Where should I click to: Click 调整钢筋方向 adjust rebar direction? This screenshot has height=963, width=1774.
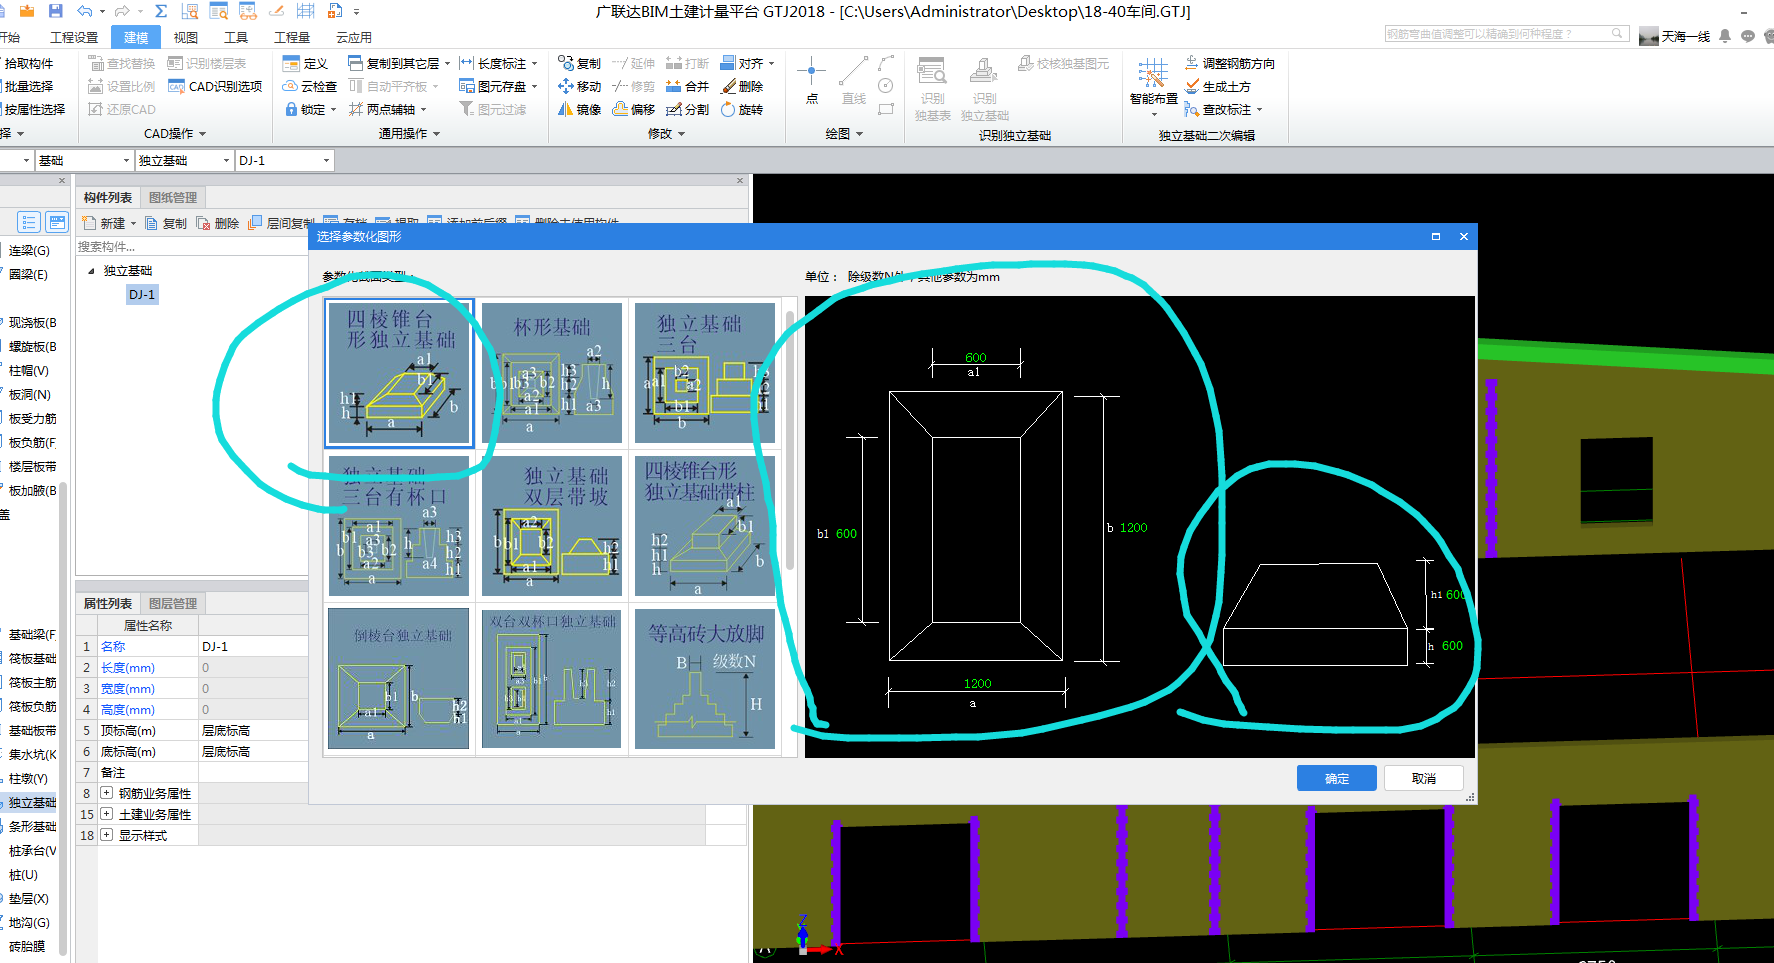pyautogui.click(x=1230, y=63)
